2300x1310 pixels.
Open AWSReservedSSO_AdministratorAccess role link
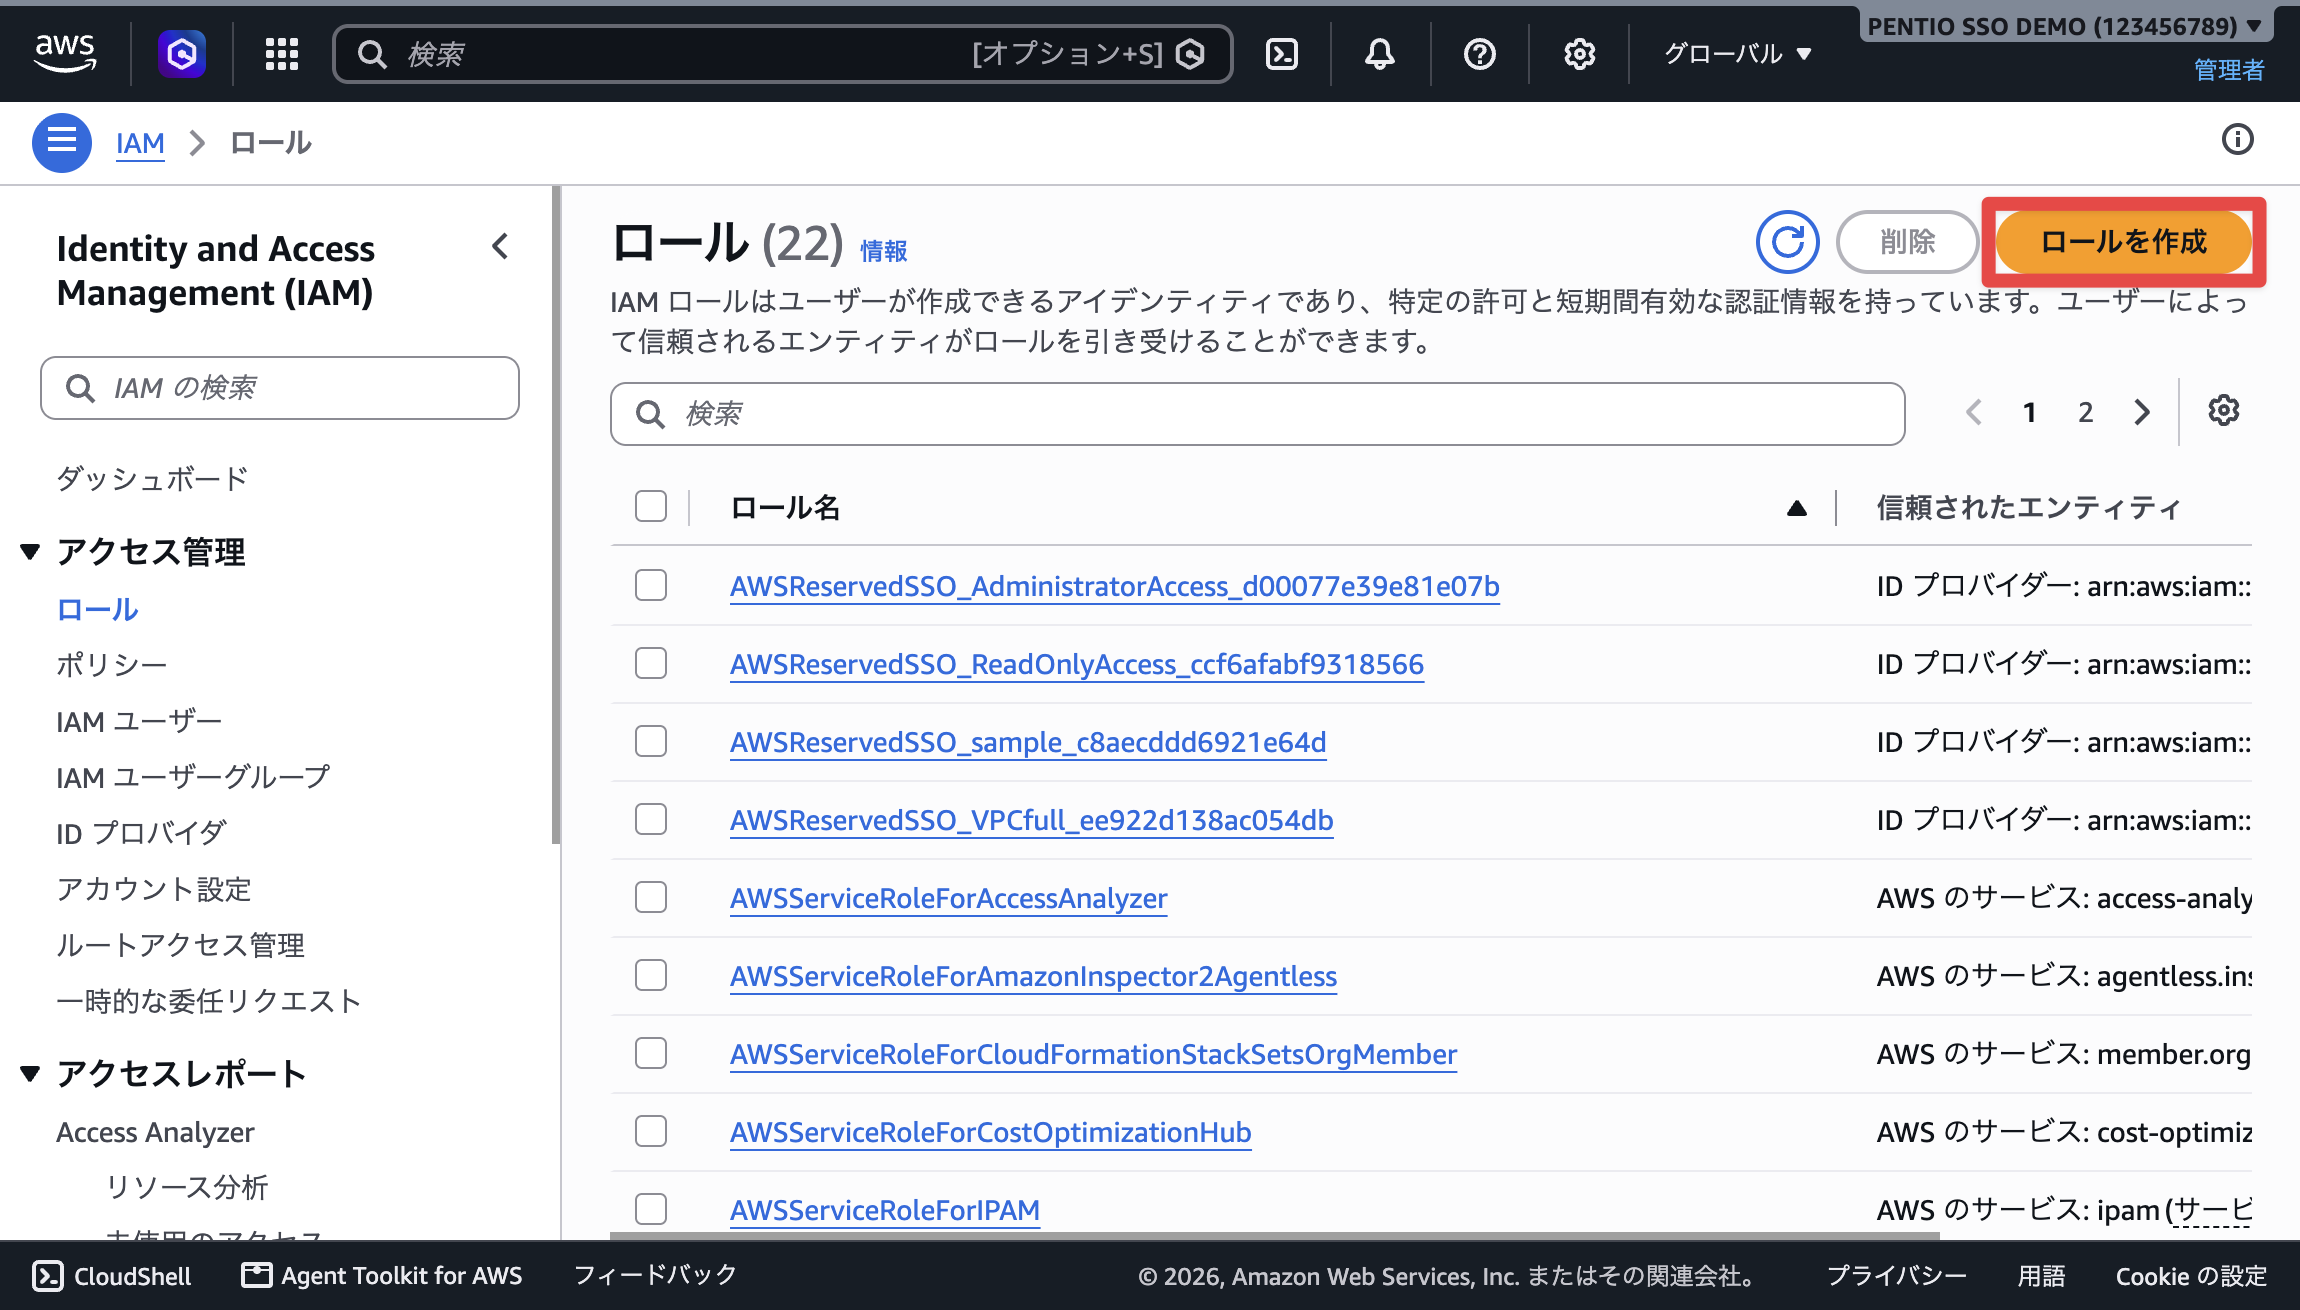point(1115,586)
